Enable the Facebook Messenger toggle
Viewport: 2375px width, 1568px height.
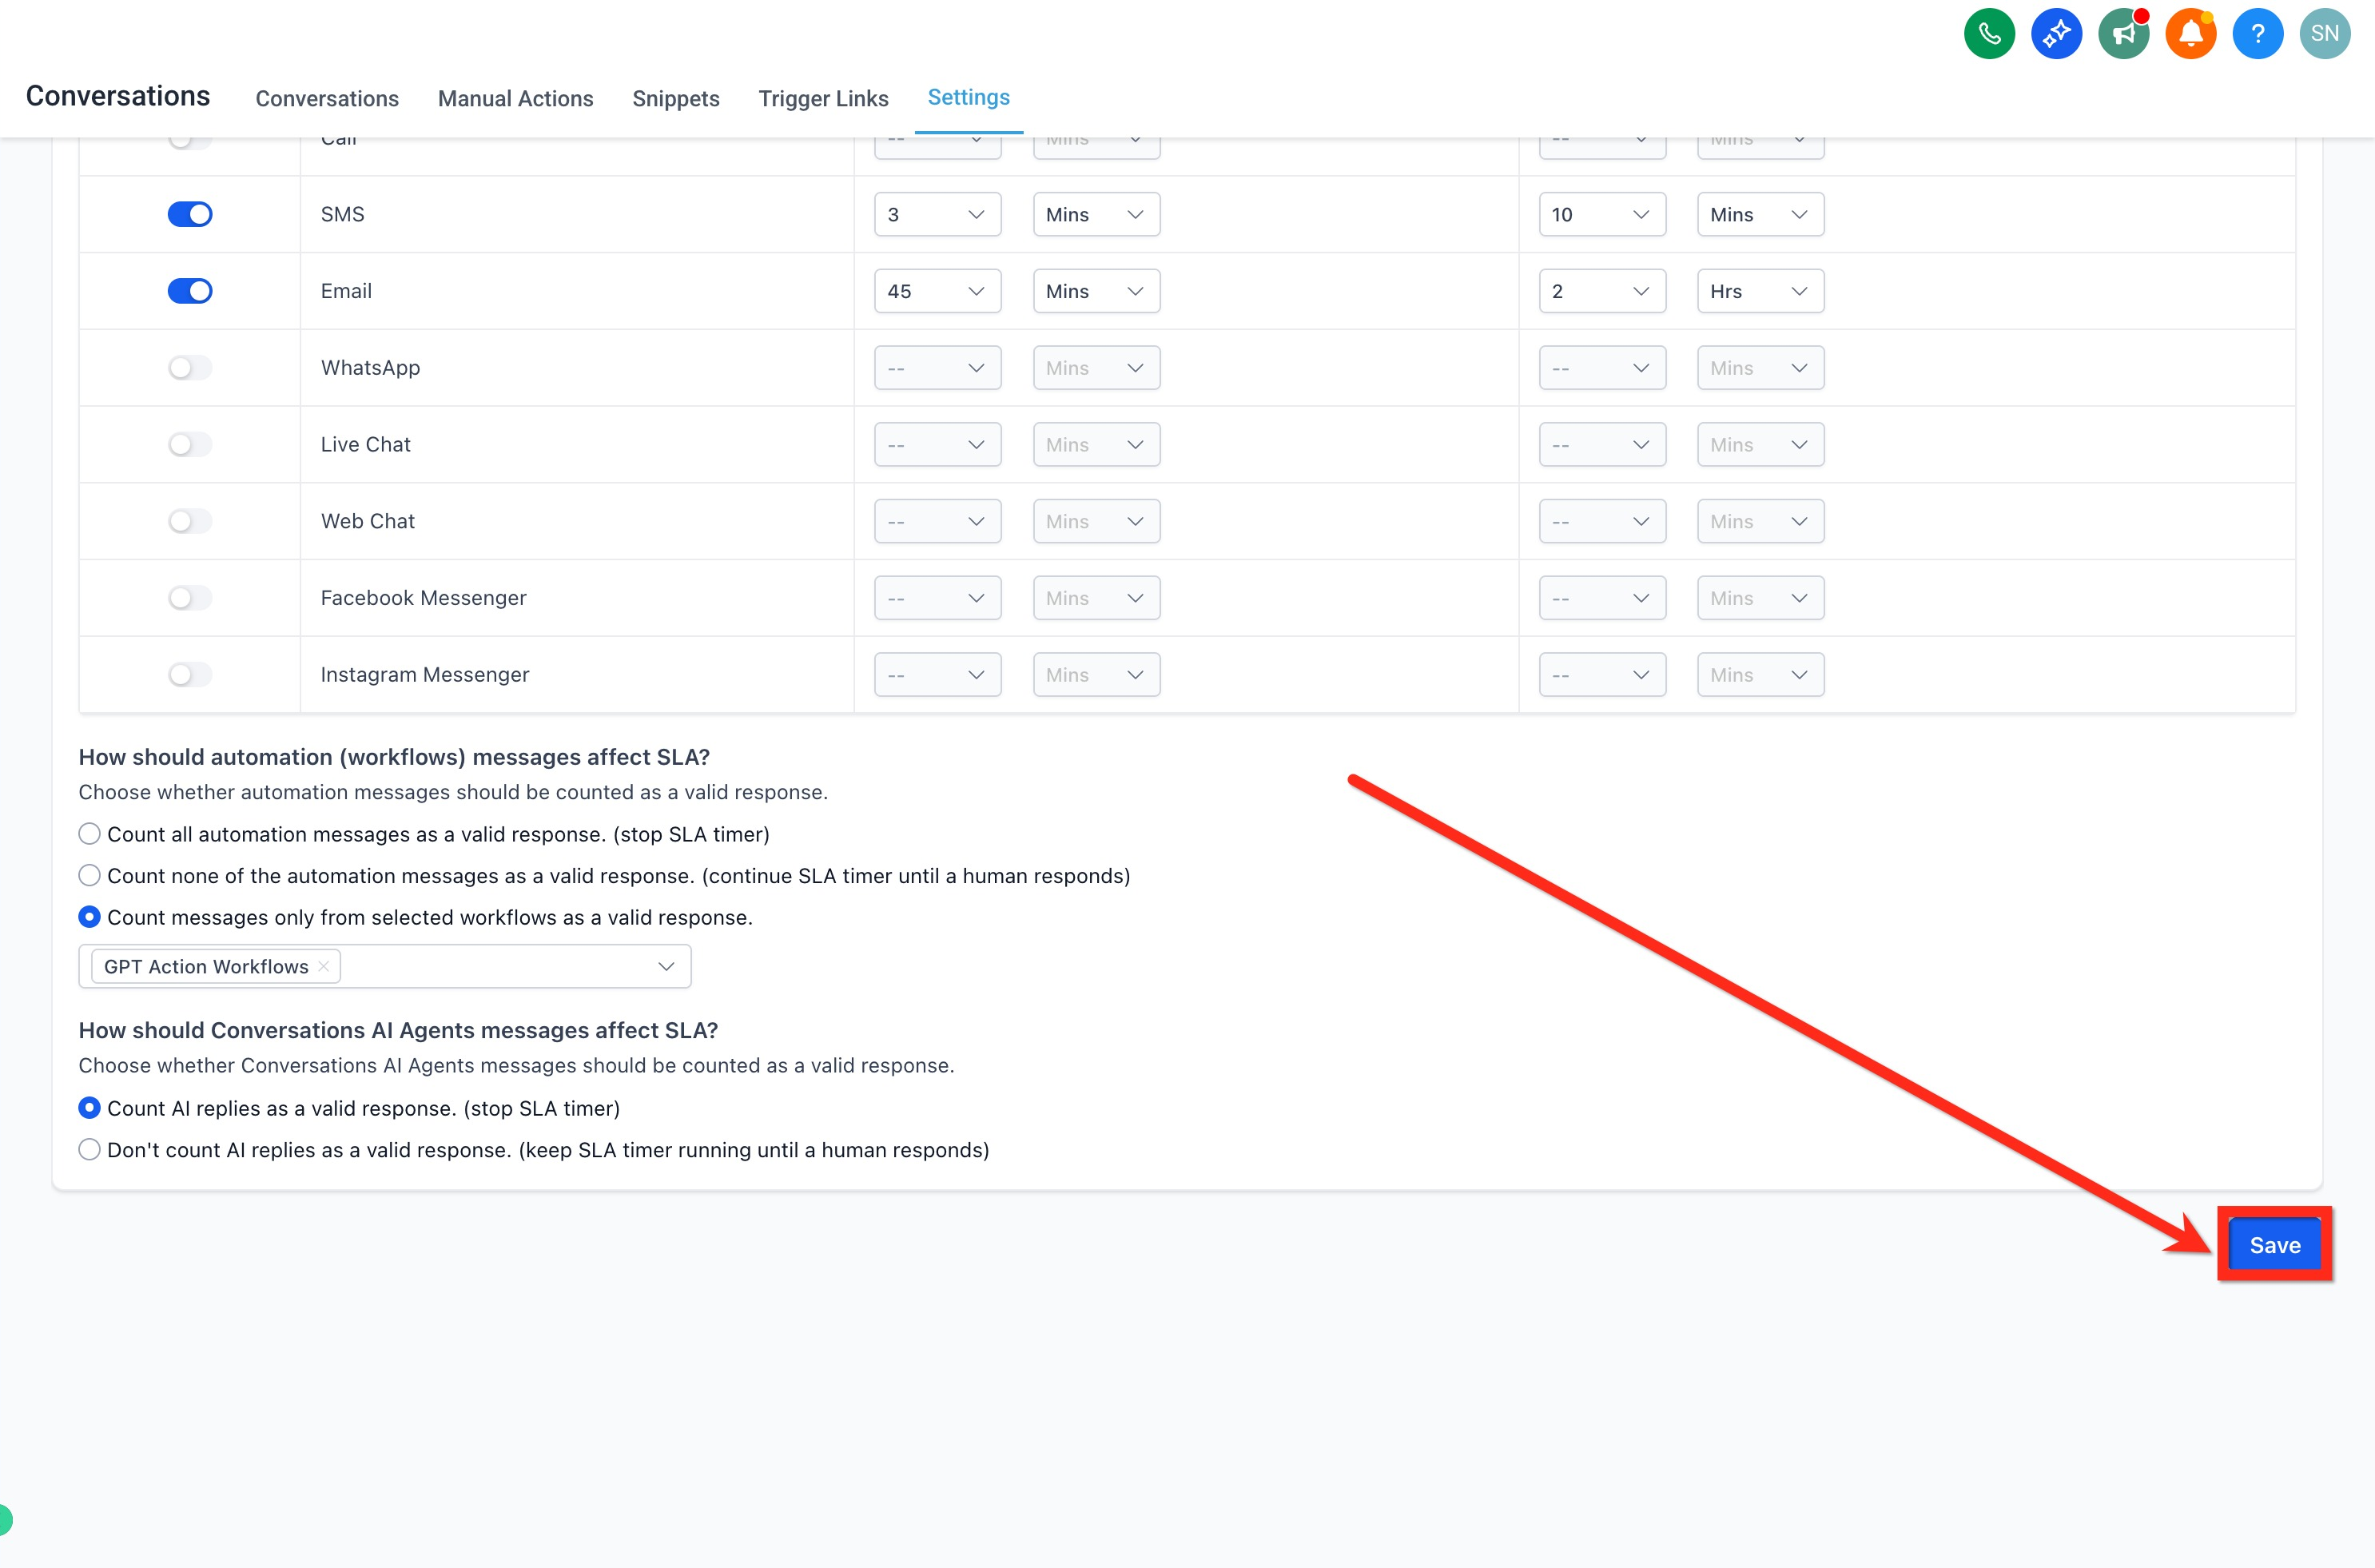[190, 598]
